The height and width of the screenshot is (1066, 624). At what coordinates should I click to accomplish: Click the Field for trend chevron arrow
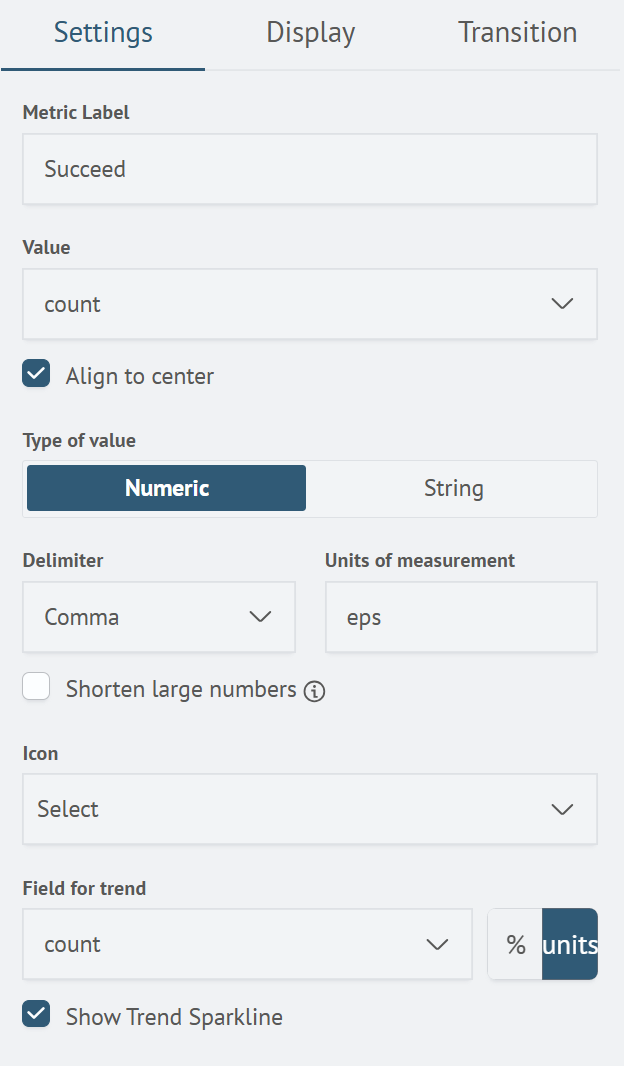[437, 944]
